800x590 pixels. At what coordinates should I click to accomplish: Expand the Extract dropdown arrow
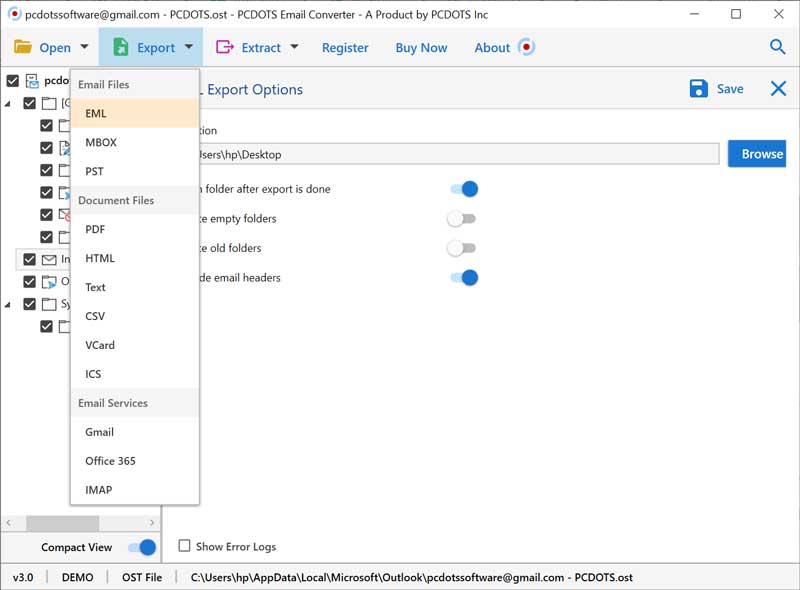(294, 47)
